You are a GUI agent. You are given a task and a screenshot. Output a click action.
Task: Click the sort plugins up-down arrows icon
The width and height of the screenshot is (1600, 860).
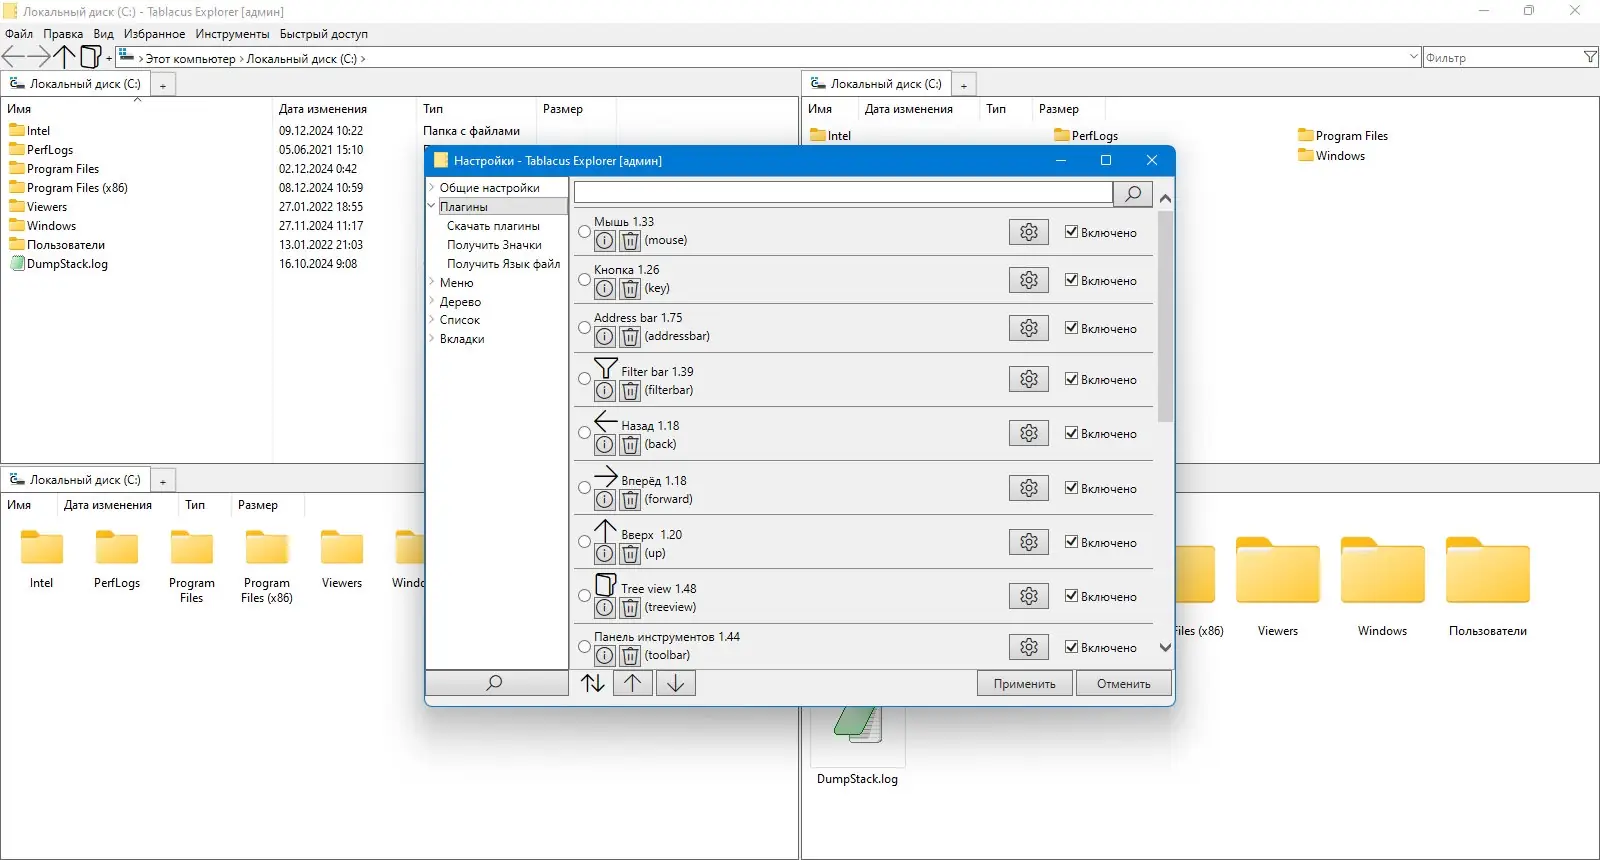[593, 683]
